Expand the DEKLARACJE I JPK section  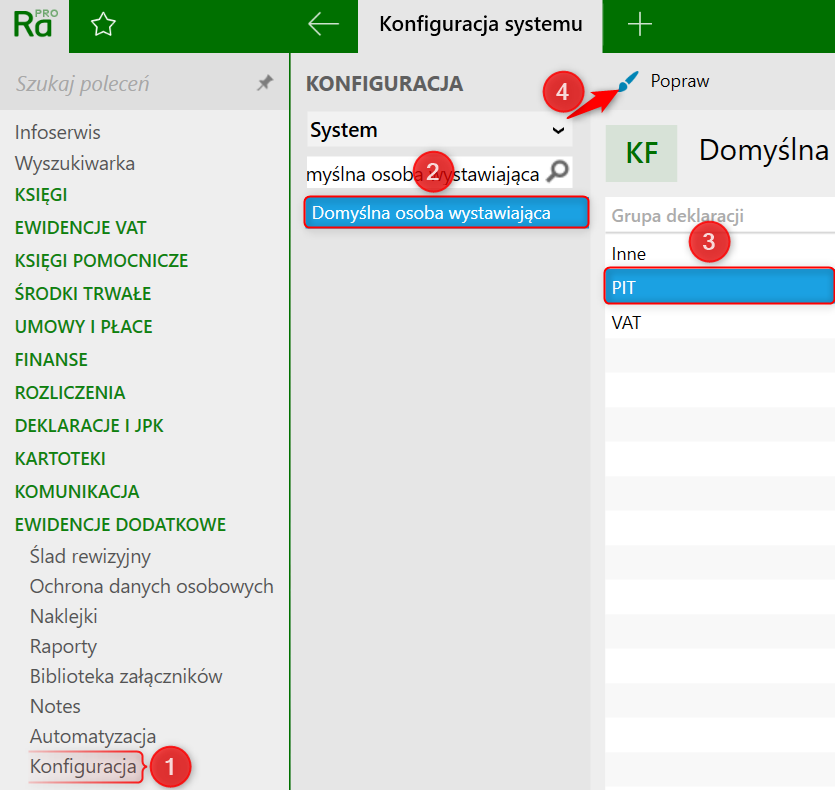pos(89,426)
